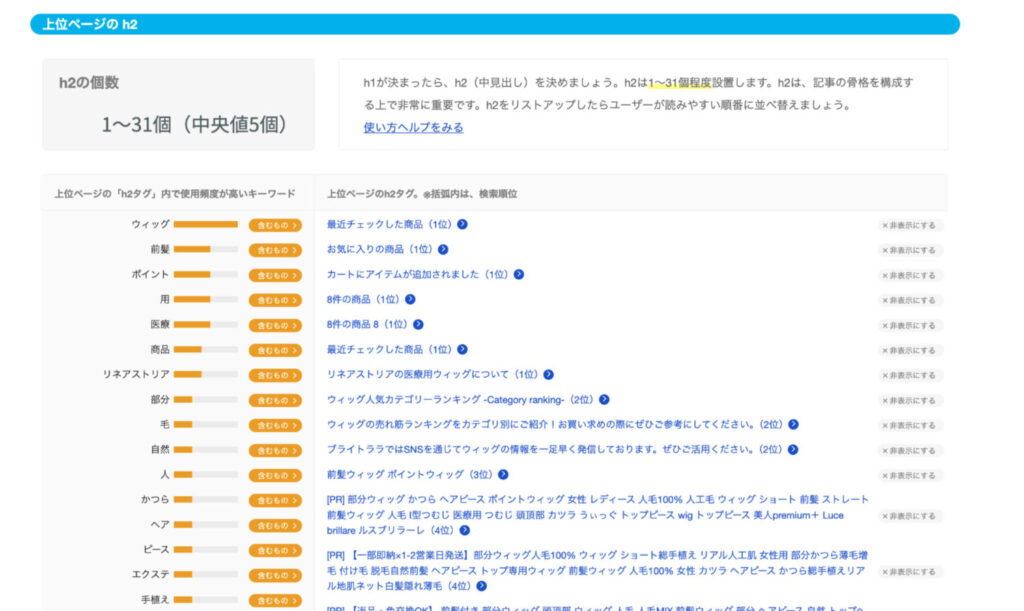Screen dimensions: 1024x611
Task: Click the arrow icon beside お気に入りの商品
Action: pos(443,249)
